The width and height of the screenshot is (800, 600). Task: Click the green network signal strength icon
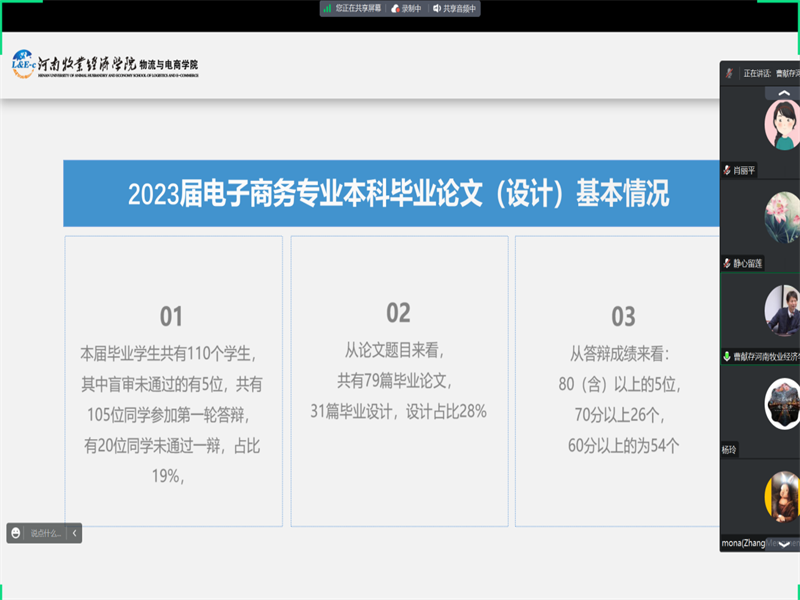pos(327,8)
